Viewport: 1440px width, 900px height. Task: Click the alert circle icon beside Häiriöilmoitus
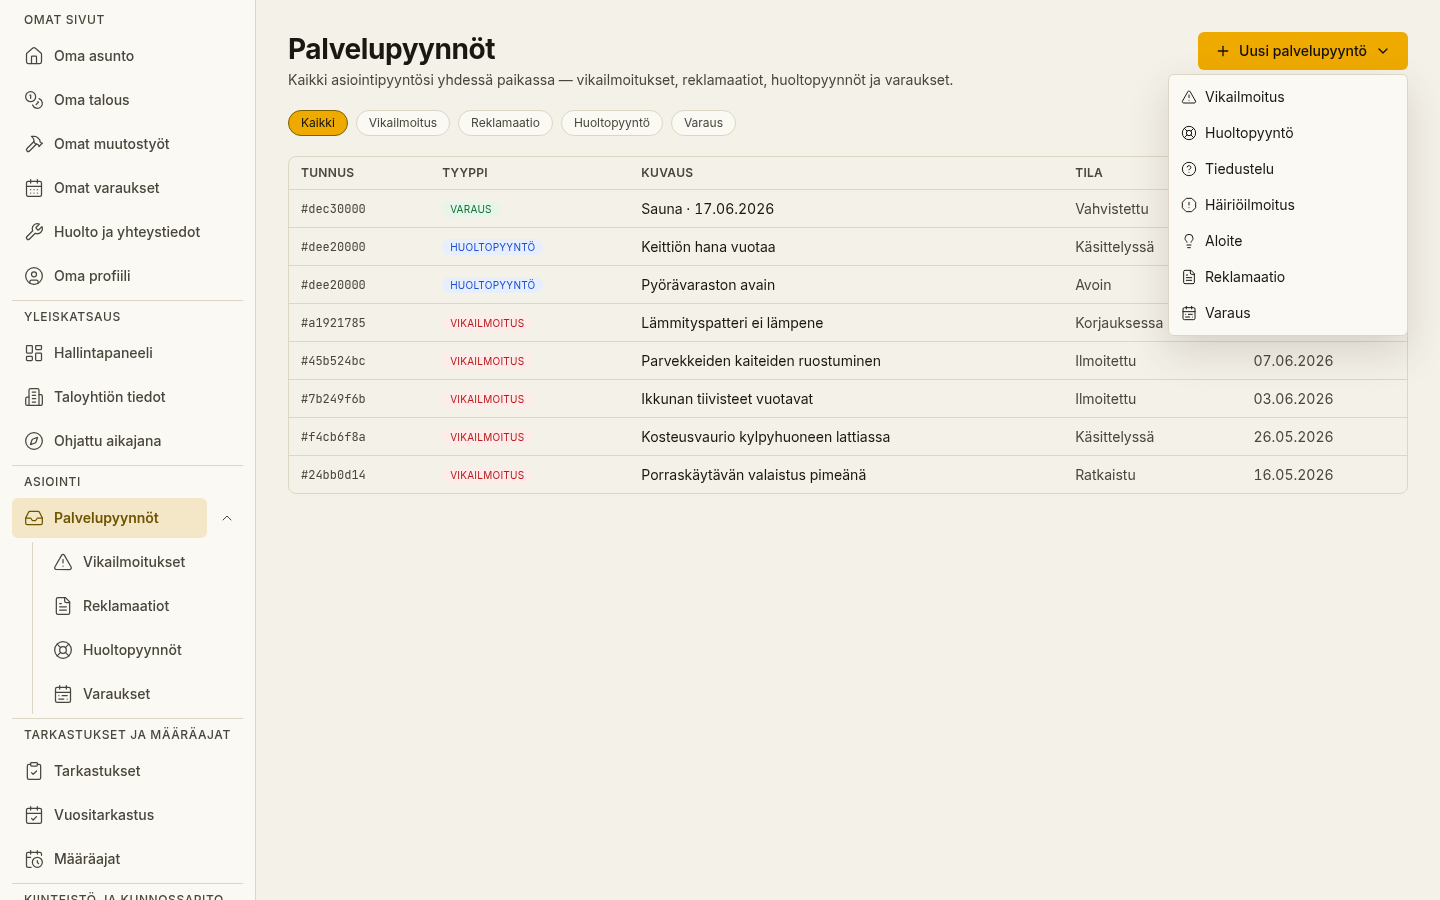1189,205
